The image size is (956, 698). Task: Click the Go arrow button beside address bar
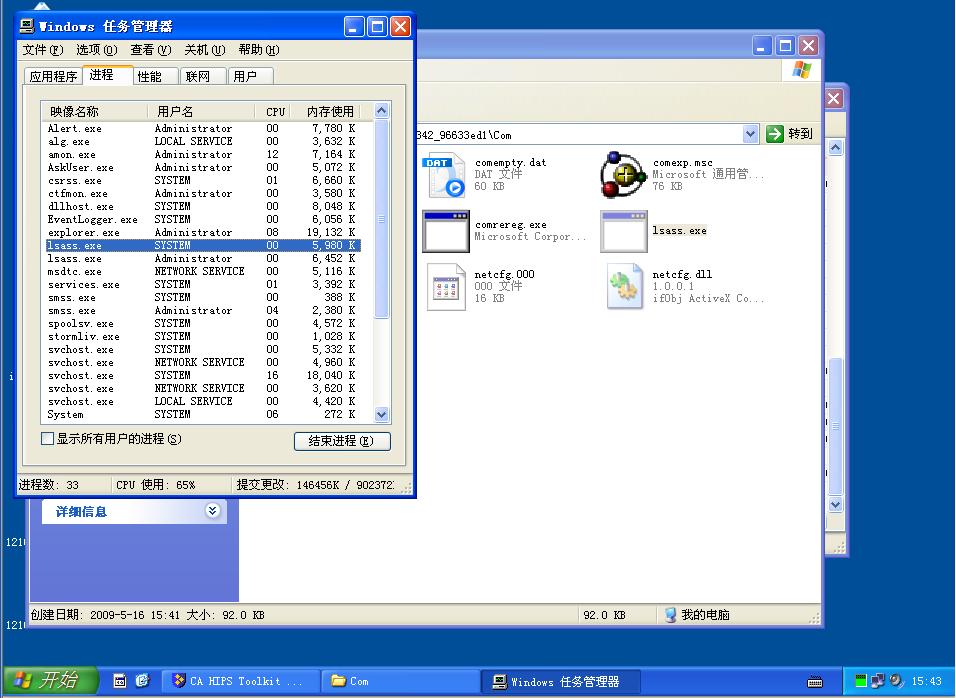(790, 134)
